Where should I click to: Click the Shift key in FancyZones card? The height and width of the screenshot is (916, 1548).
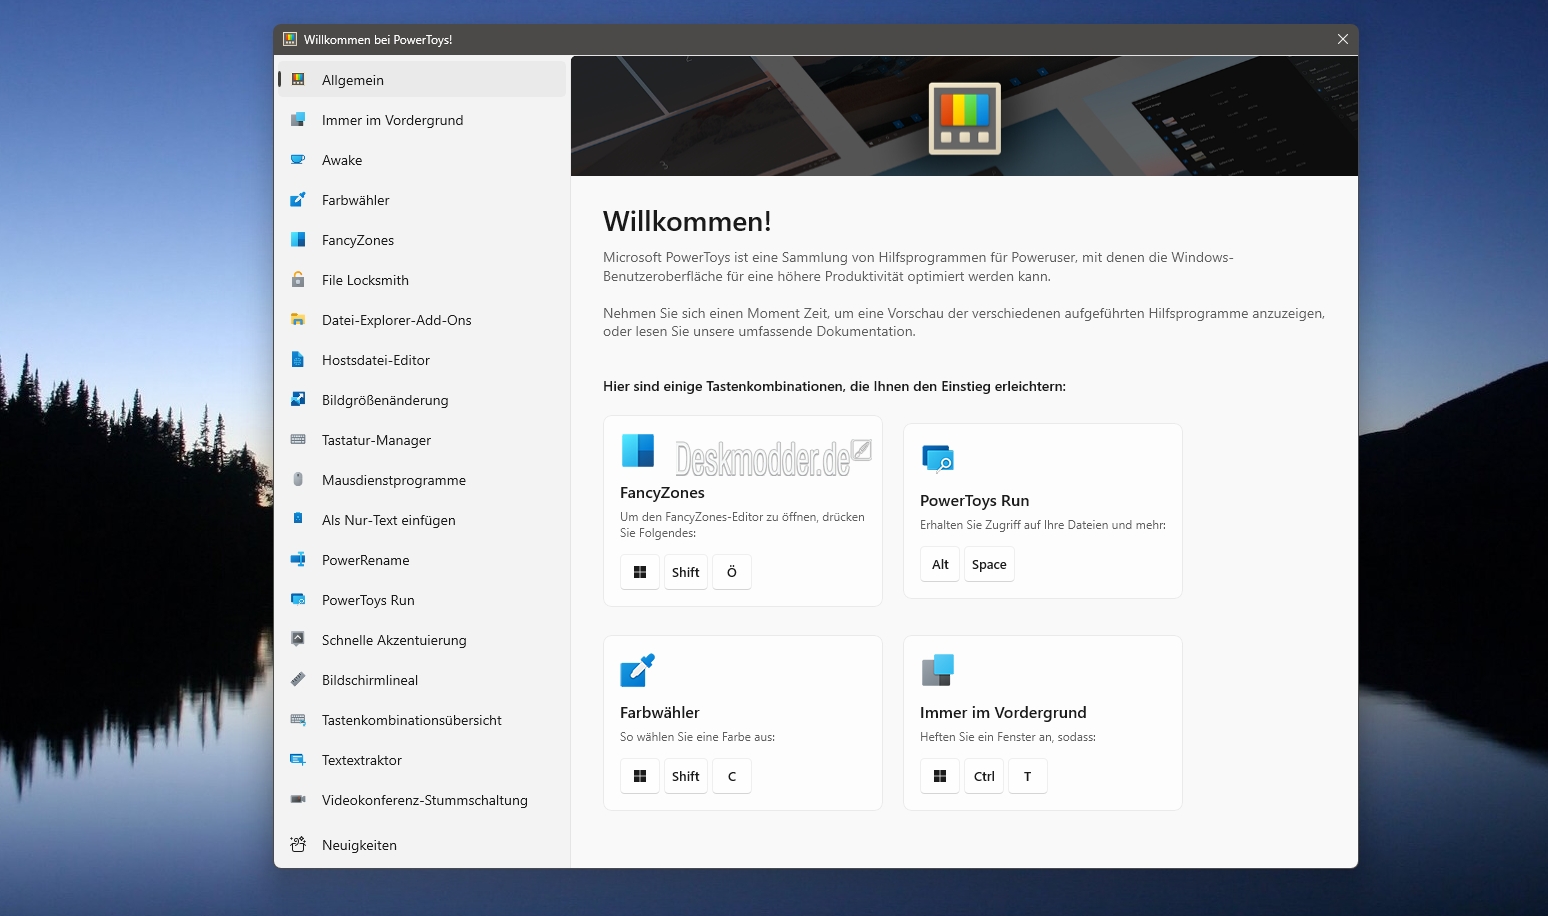pos(686,572)
